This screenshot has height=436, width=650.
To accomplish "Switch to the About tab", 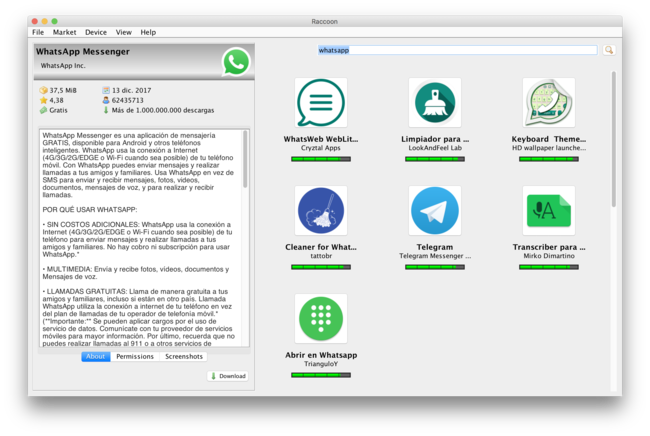I will 96,356.
